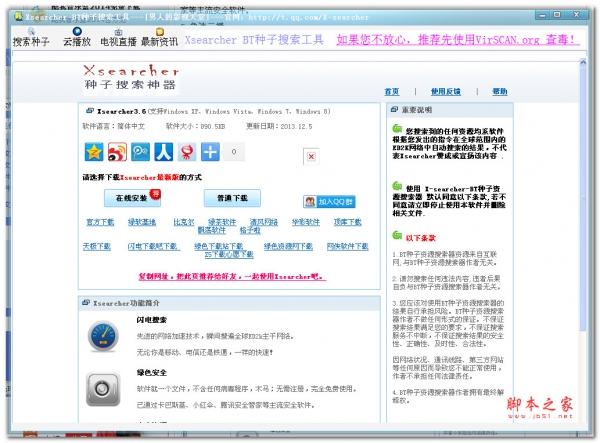Open the 官方下载 link
The height and width of the screenshot is (443, 600).
pyautogui.click(x=100, y=222)
